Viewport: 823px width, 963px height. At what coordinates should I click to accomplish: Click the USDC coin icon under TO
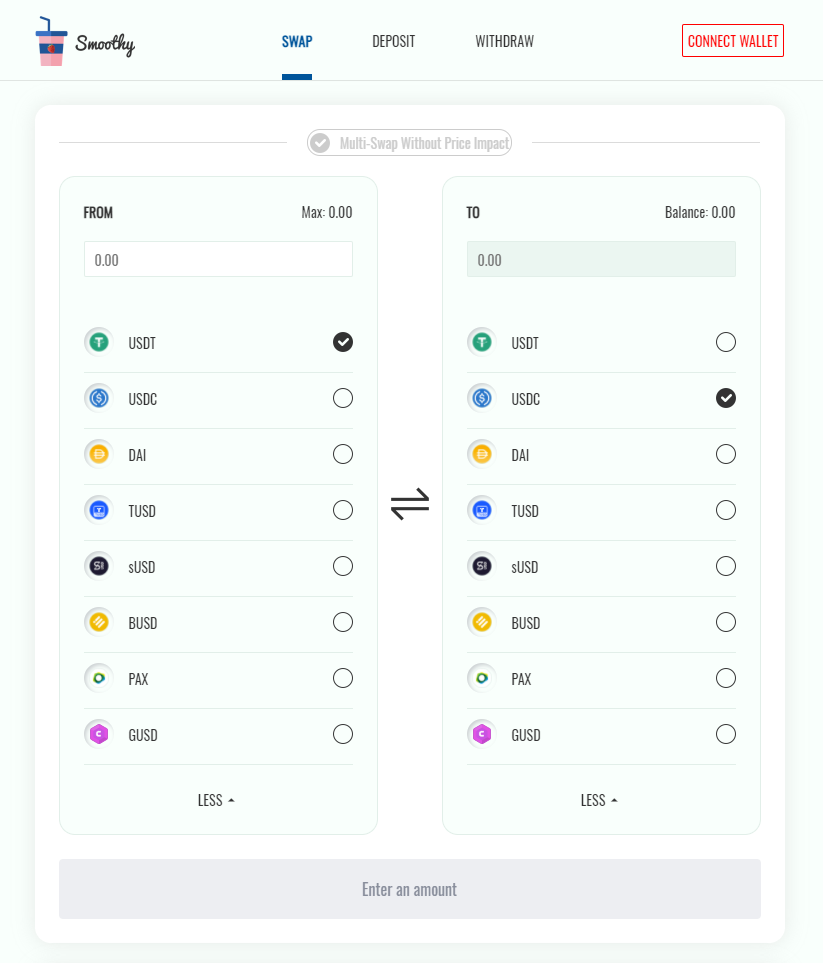click(482, 399)
